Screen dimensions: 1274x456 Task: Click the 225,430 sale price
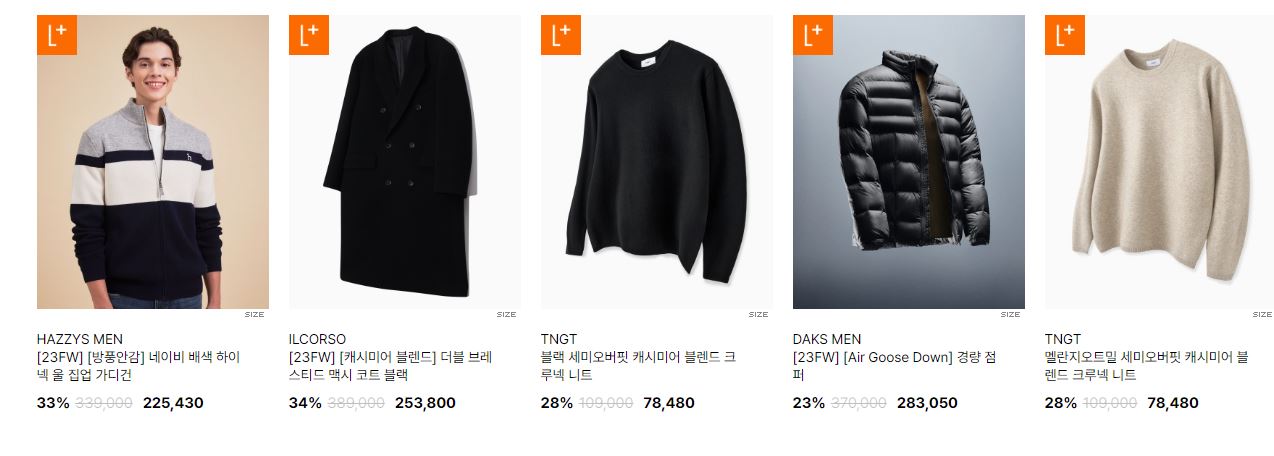173,403
